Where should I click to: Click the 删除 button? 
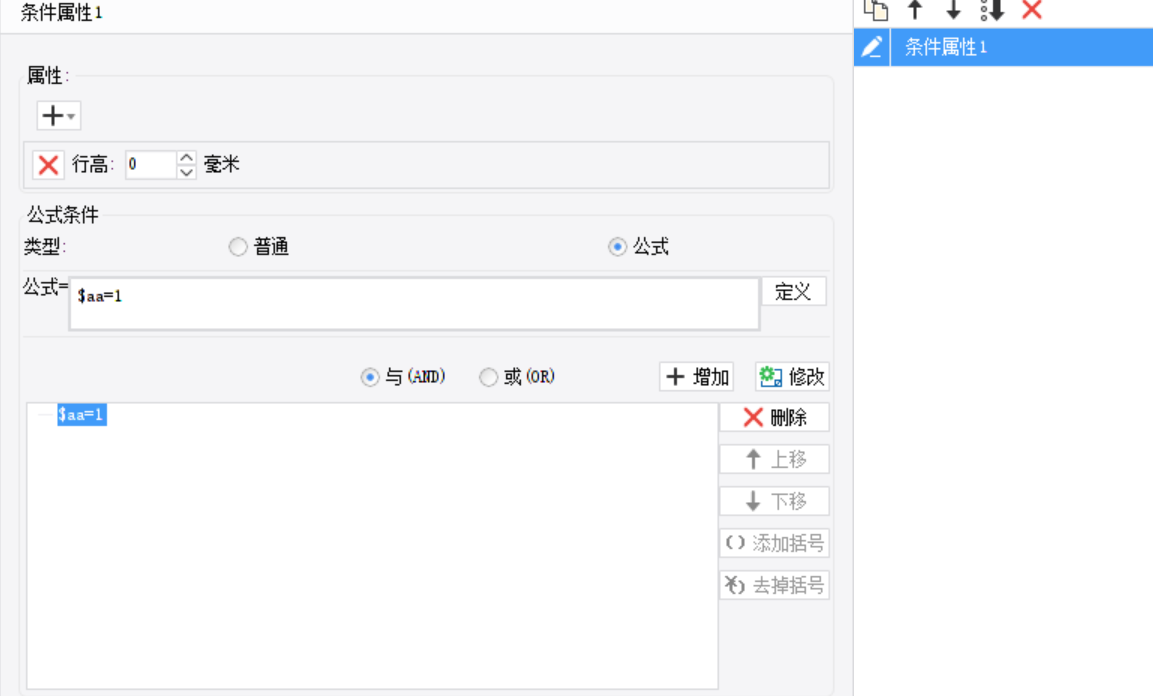[774, 417]
